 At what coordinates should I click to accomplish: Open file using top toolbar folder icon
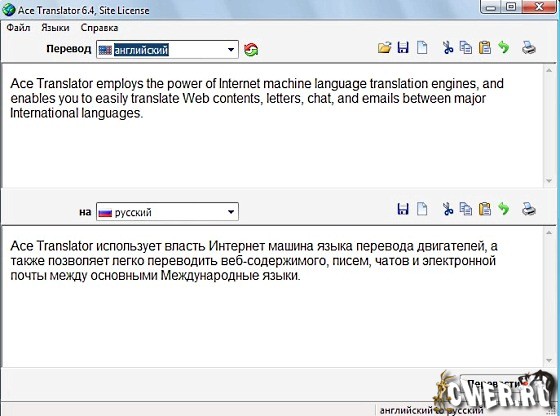coord(384,47)
